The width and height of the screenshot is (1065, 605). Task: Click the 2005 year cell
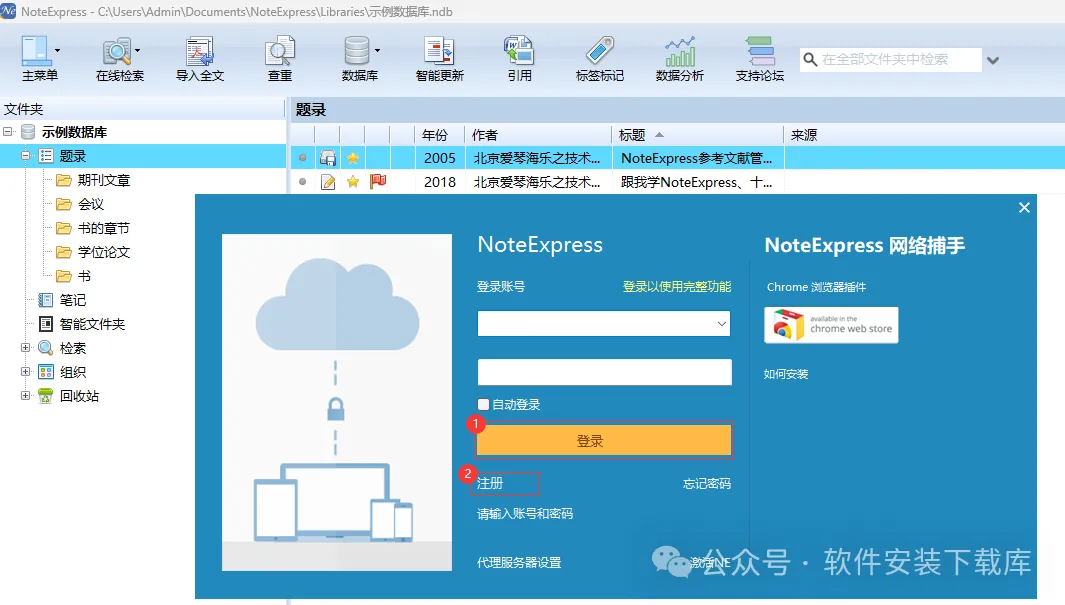point(439,158)
